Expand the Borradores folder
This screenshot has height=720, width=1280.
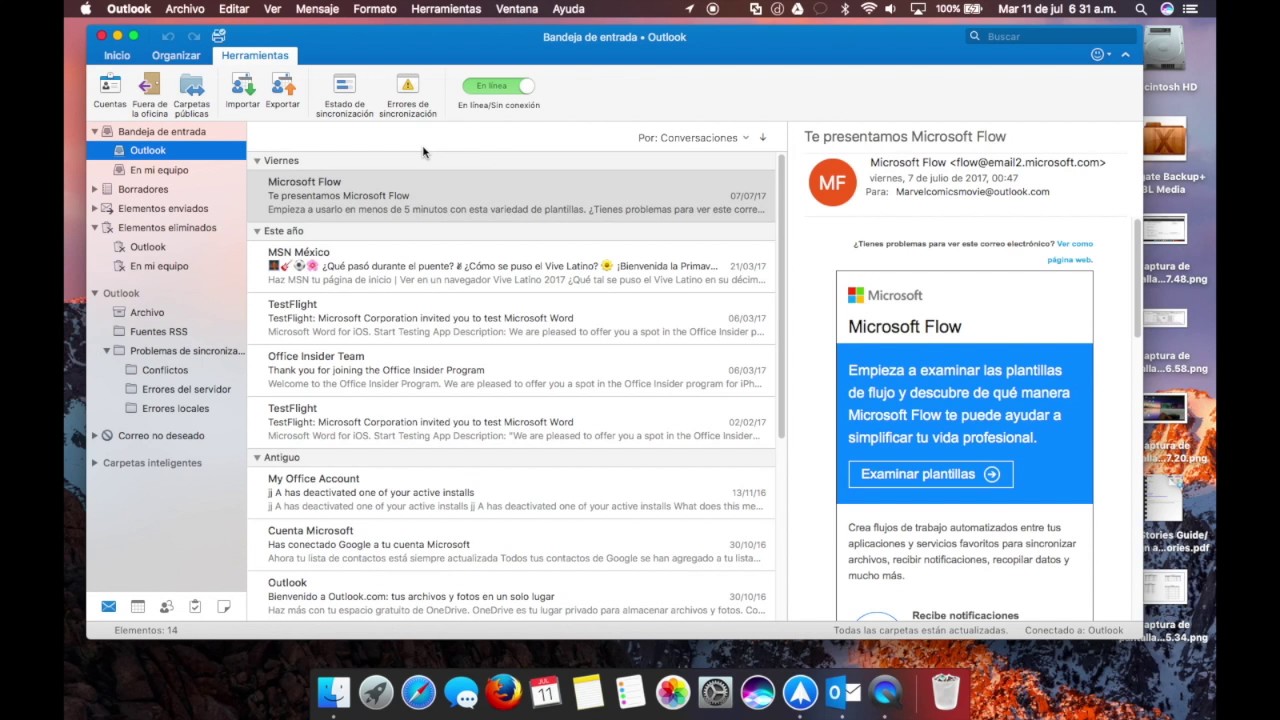[95, 189]
